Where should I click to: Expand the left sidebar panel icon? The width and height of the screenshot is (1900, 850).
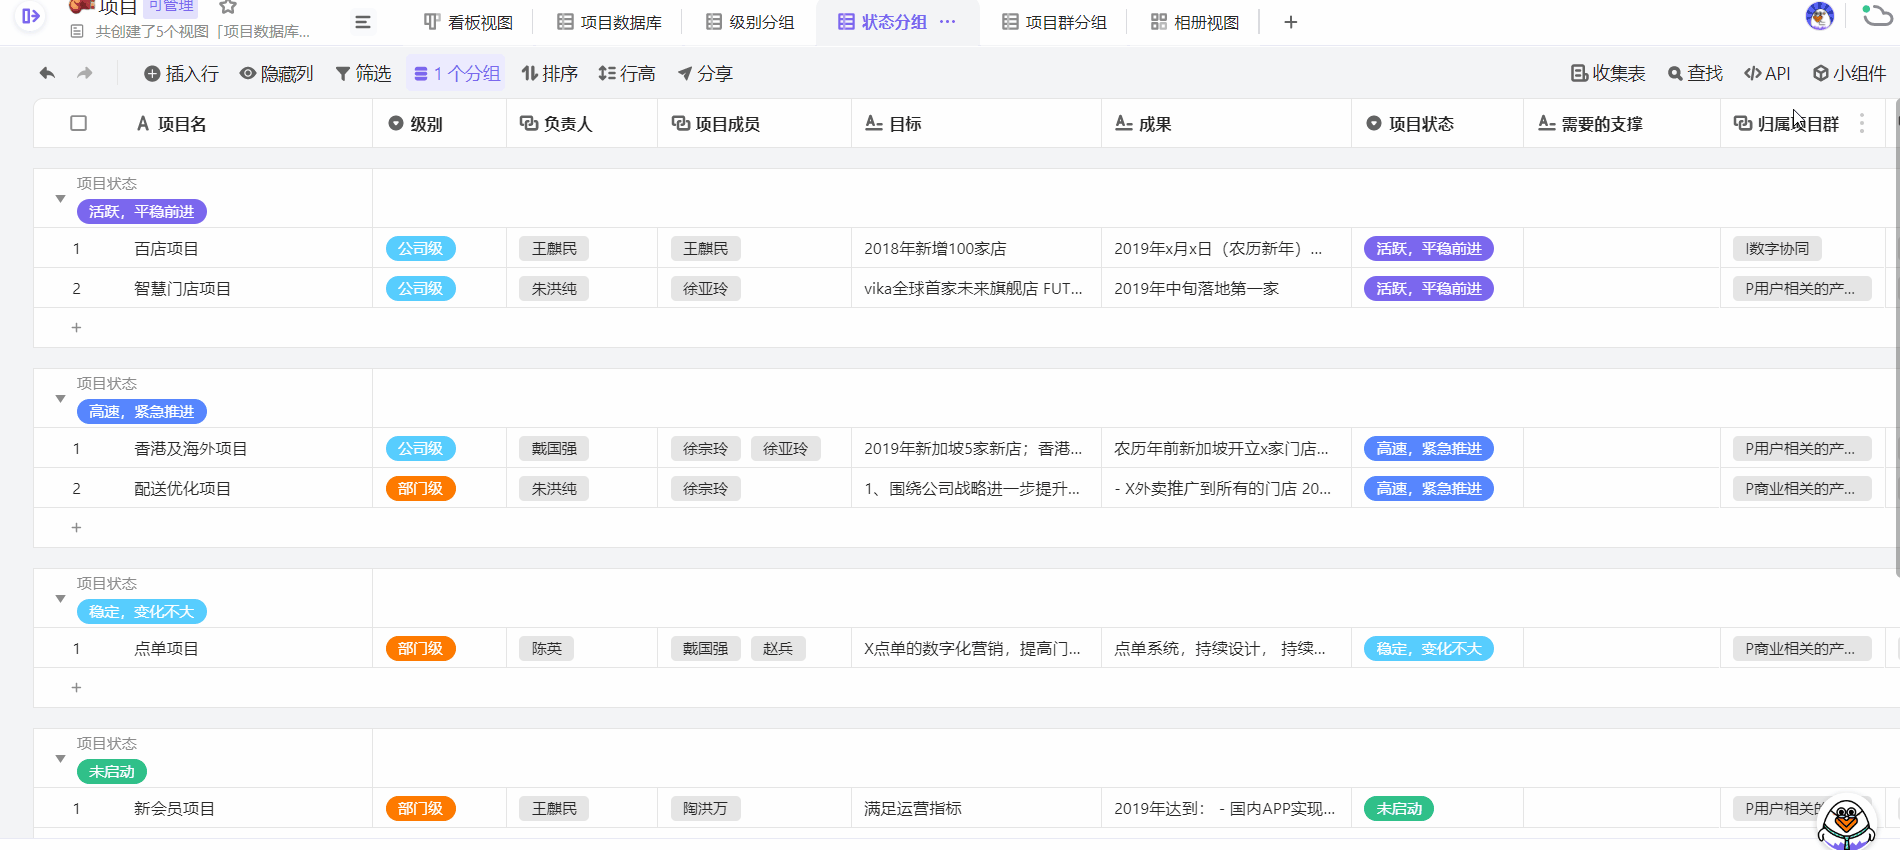pyautogui.click(x=31, y=16)
